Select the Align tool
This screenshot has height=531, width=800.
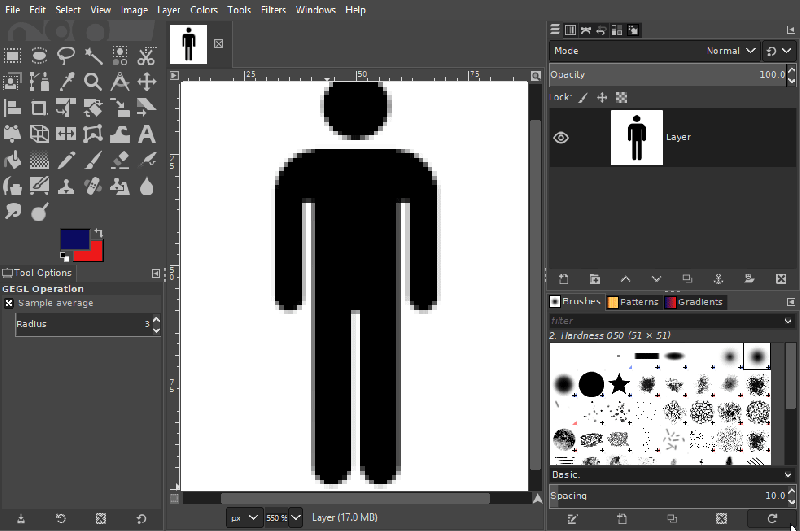point(12,108)
